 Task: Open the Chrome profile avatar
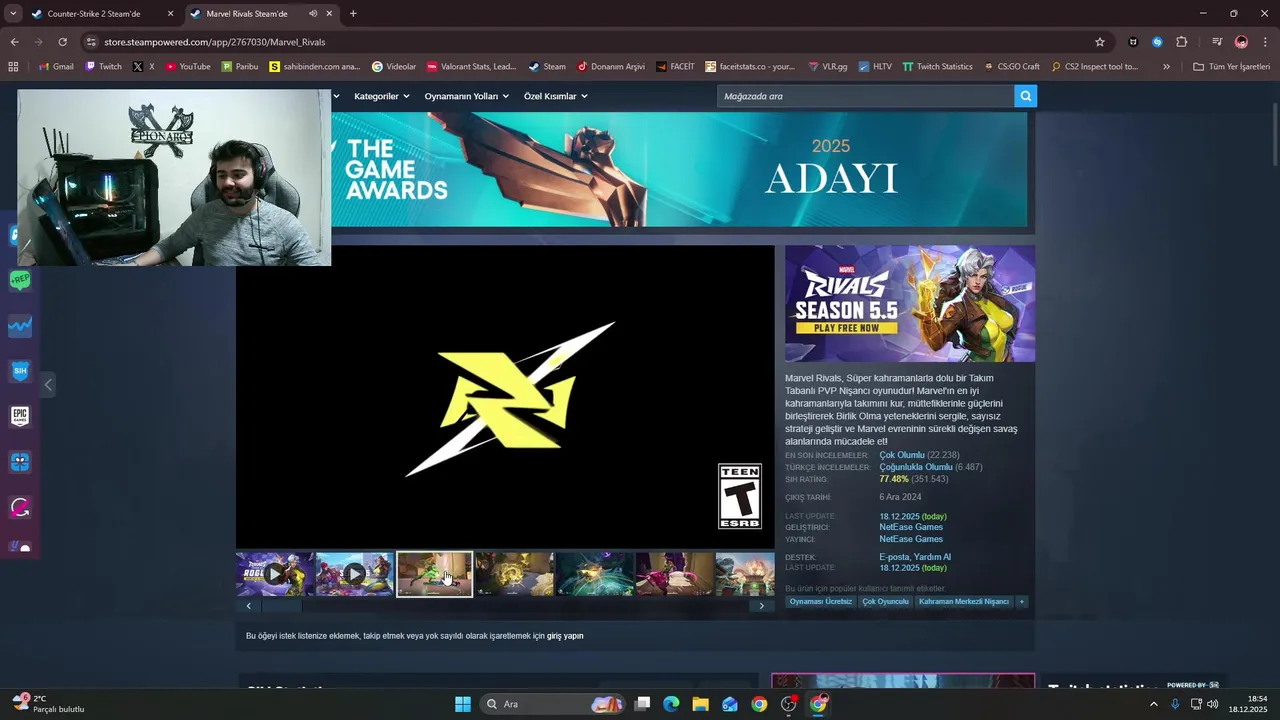1241,42
